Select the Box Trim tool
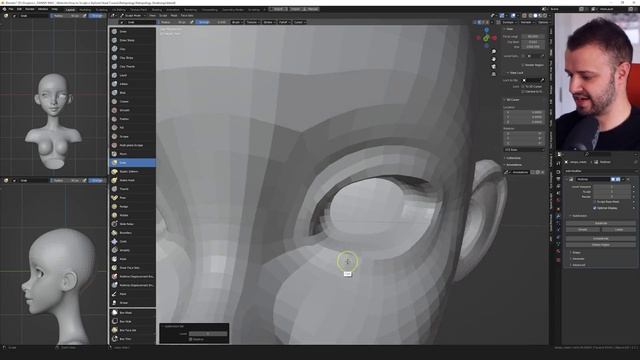The width and height of the screenshot is (640, 360). tap(132, 339)
